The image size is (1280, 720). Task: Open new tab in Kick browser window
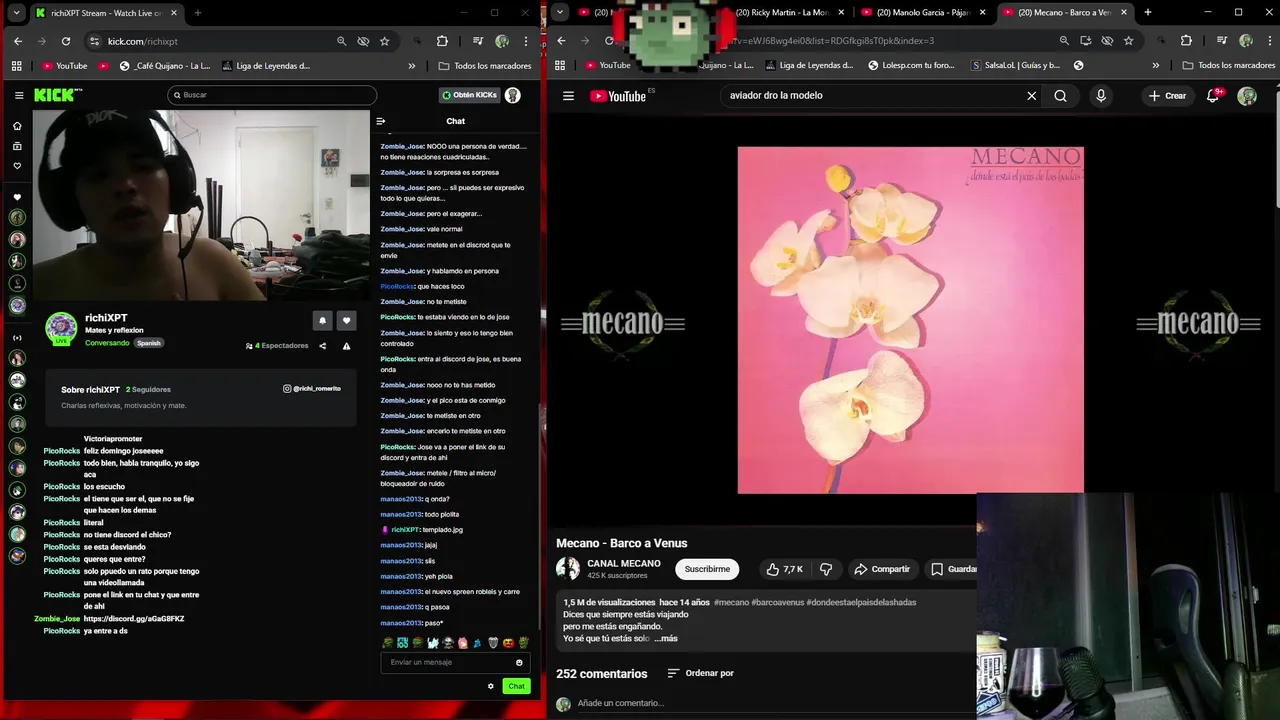tap(197, 12)
